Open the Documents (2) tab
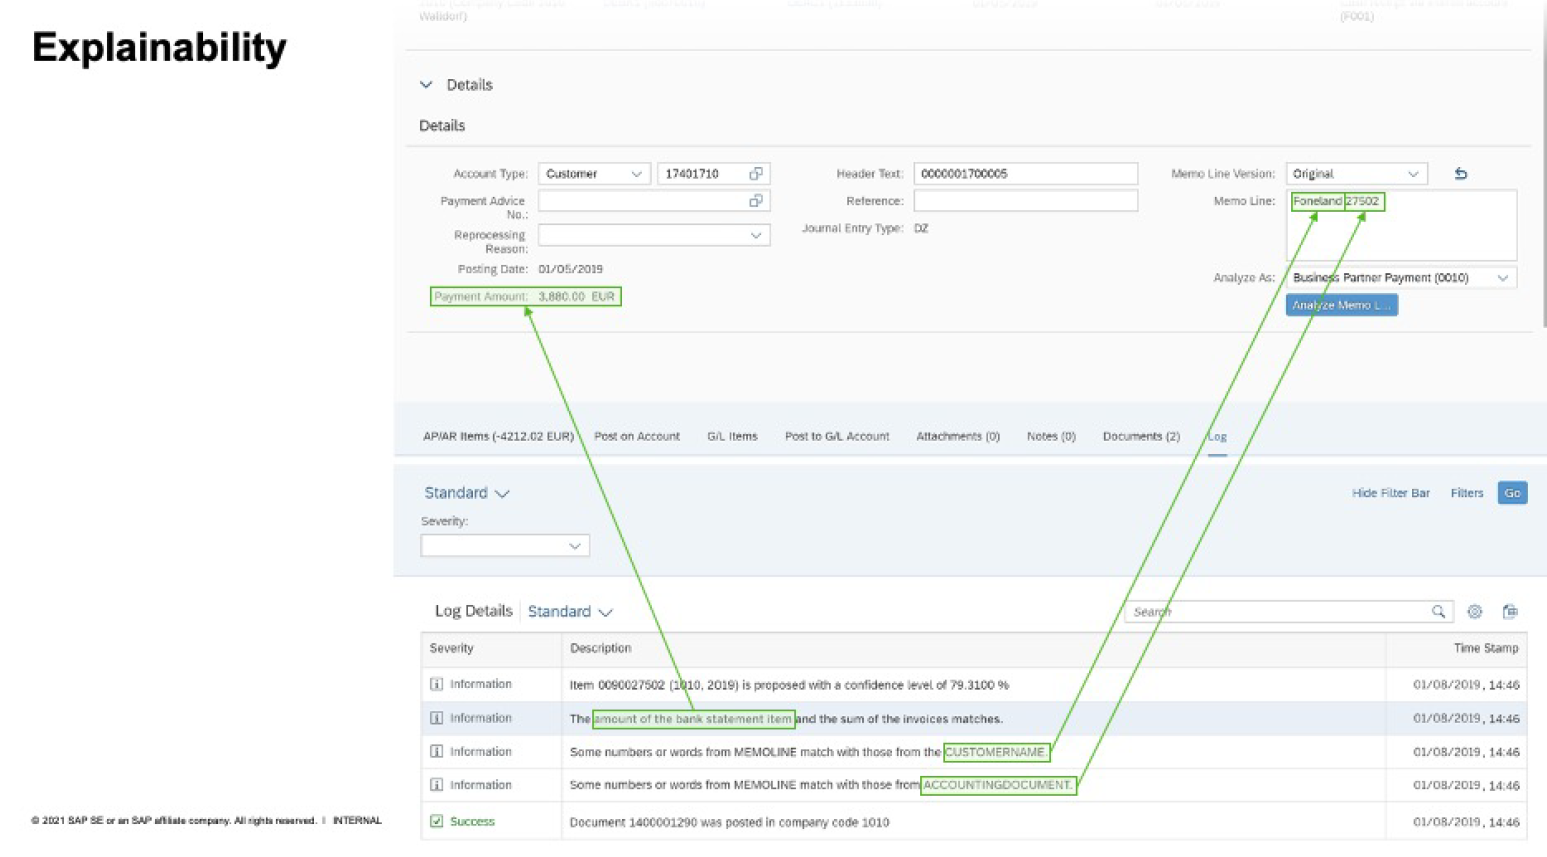The width and height of the screenshot is (1547, 857). click(1141, 437)
